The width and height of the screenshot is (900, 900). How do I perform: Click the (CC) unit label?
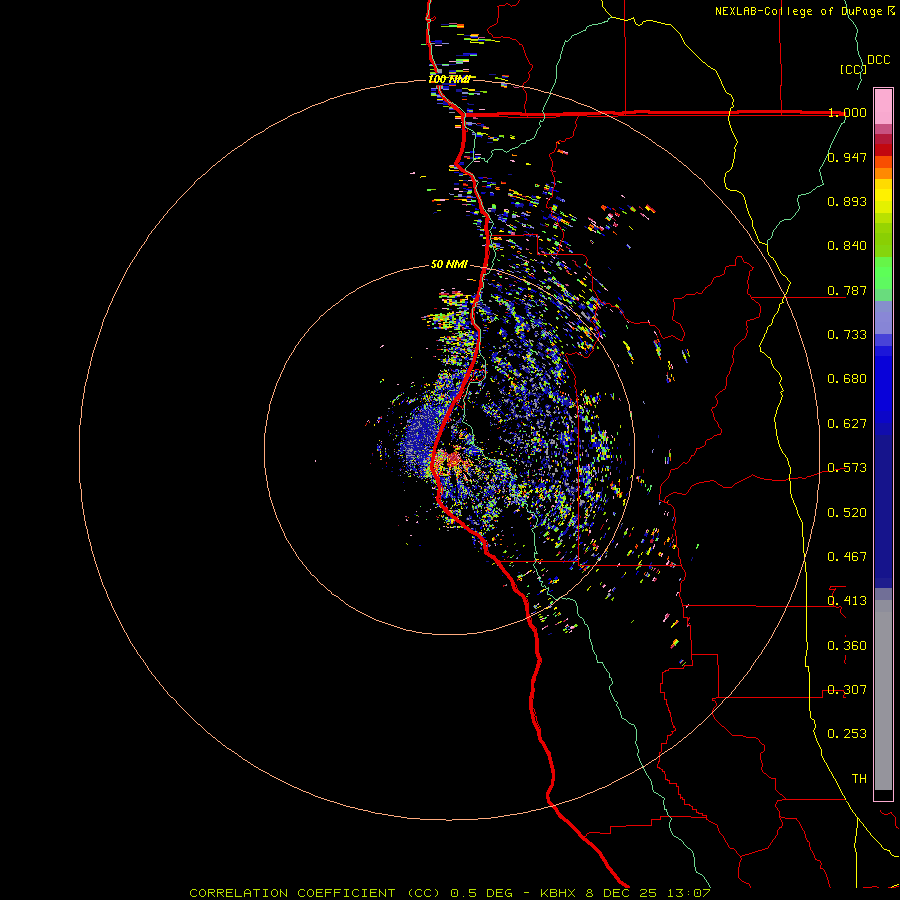(x=852, y=69)
